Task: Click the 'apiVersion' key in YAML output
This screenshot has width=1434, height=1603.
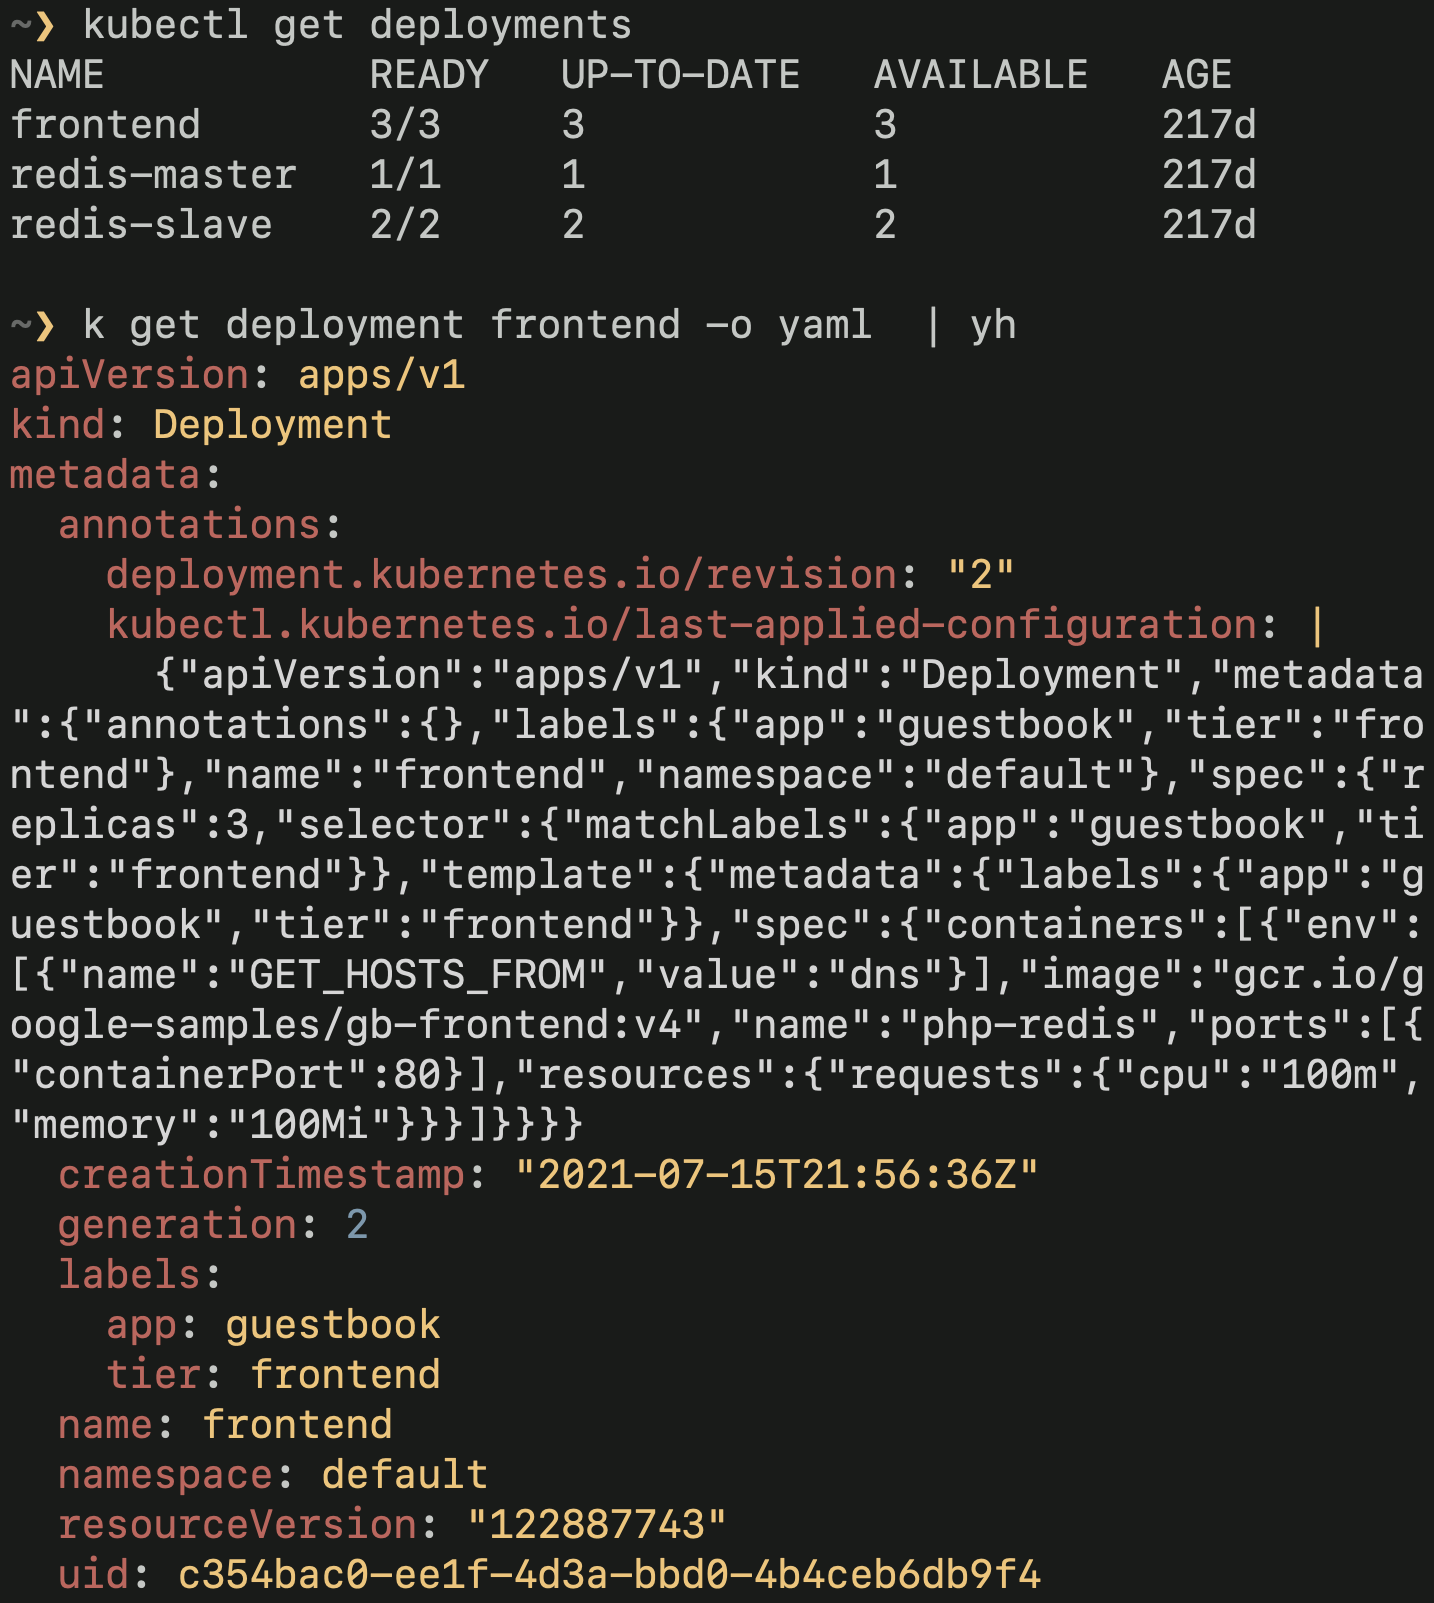Action: [x=129, y=375]
